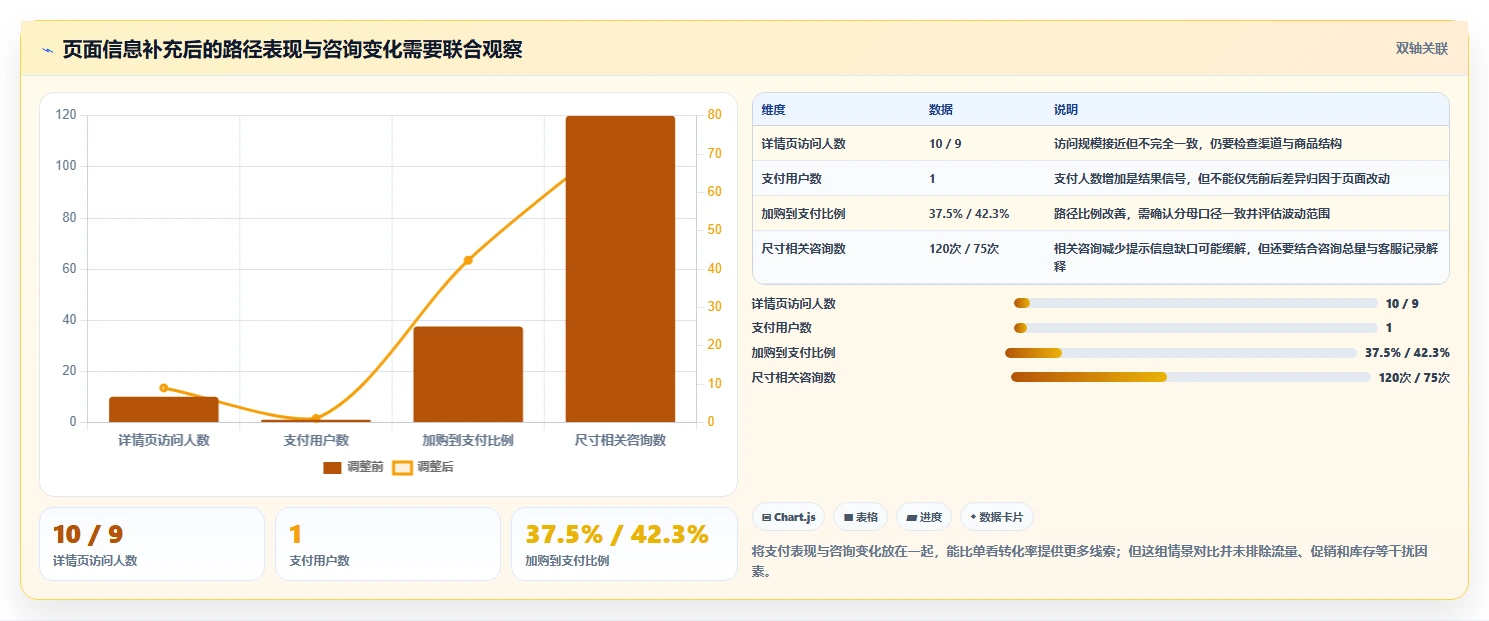This screenshot has height=621, width=1489.
Task: Open the 支付用户数 stat card
Action: click(388, 544)
